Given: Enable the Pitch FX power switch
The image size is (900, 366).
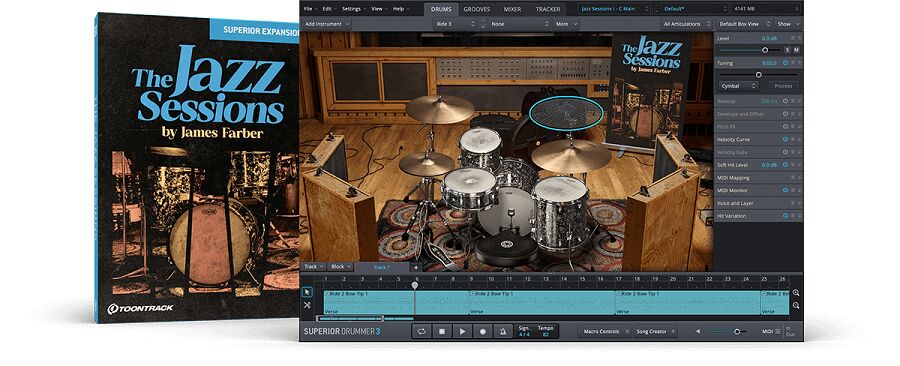Looking at the screenshot, I should [x=785, y=126].
